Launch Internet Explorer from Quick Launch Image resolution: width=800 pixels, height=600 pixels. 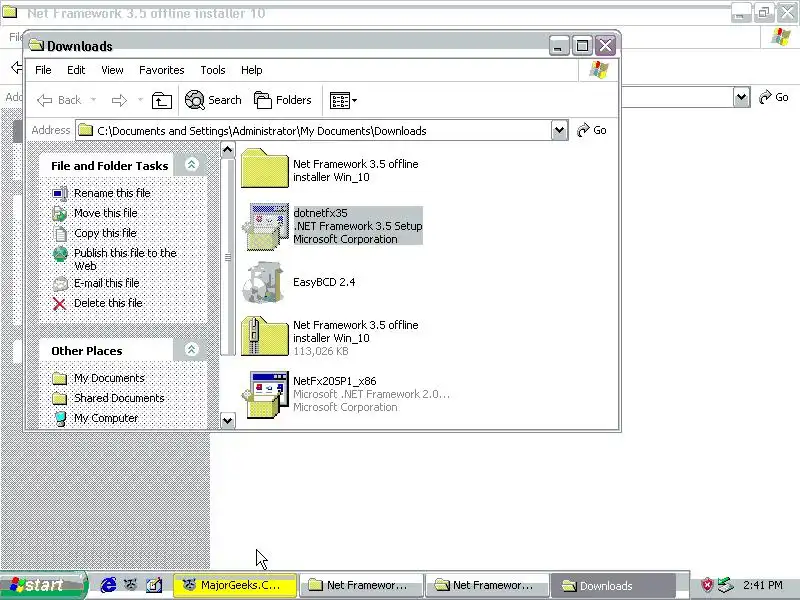pyautogui.click(x=108, y=585)
